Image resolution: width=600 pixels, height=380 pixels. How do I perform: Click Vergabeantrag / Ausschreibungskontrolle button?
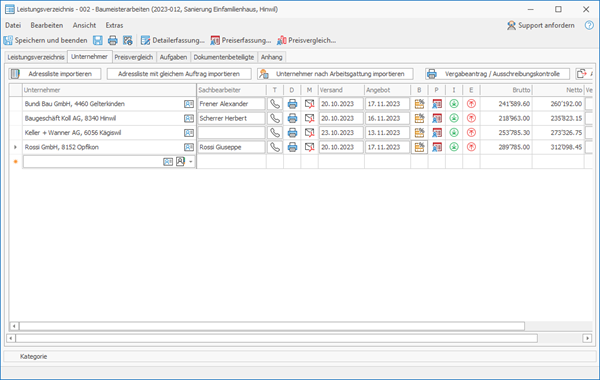pos(497,74)
